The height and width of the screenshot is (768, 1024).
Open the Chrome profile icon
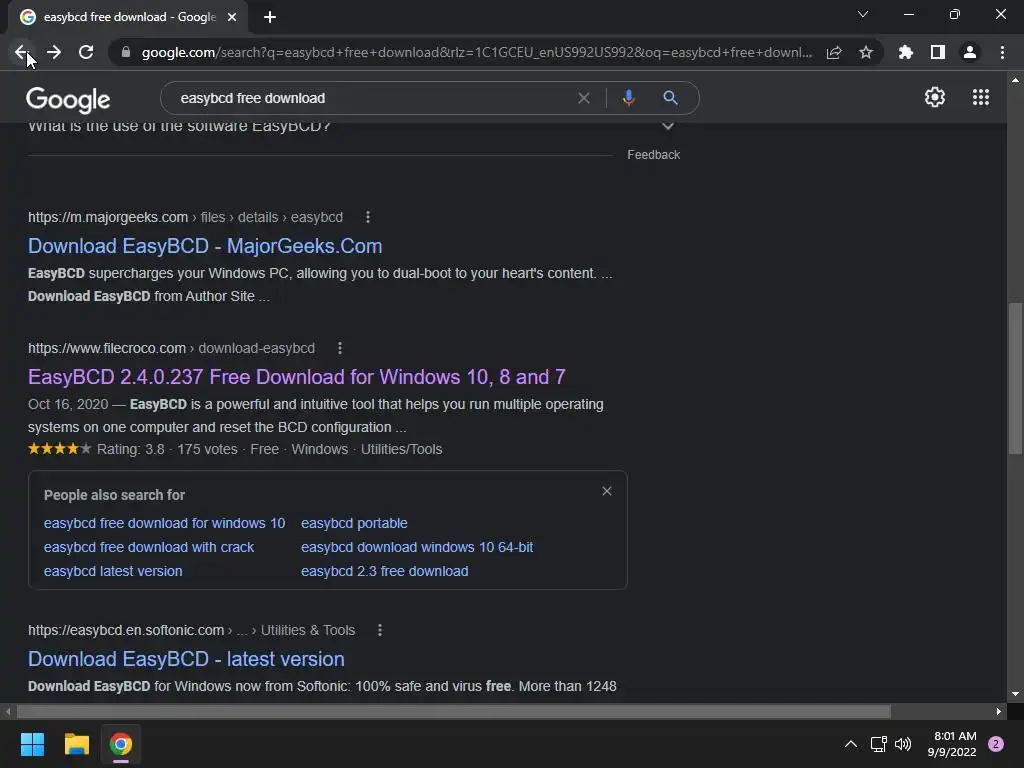tap(970, 52)
